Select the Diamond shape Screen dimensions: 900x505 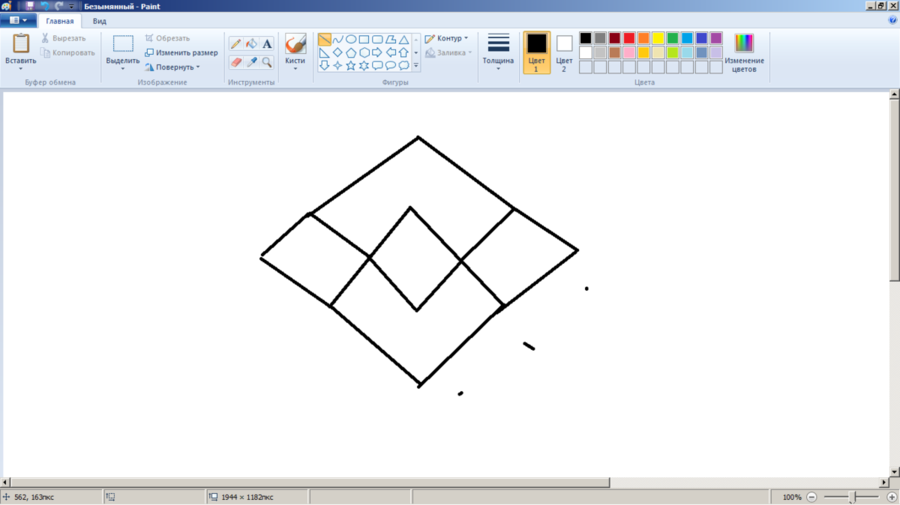(338, 53)
